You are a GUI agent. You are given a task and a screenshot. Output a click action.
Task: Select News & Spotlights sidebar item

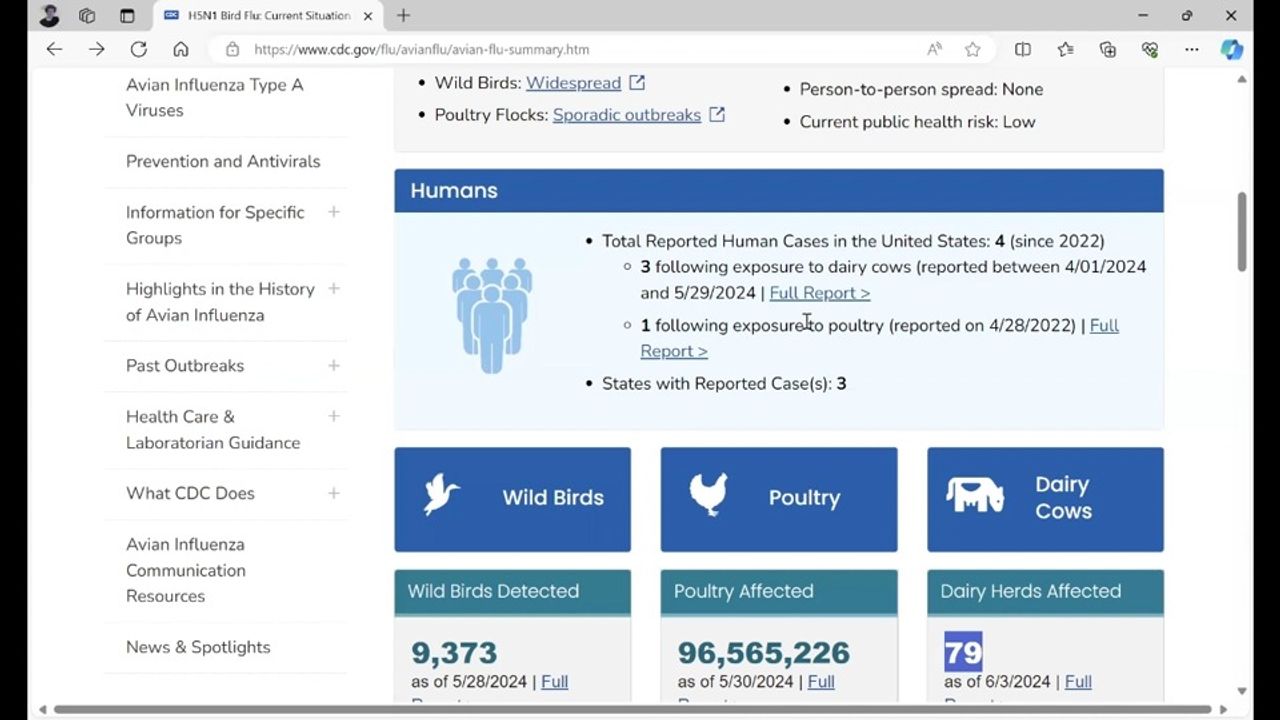tap(198, 647)
